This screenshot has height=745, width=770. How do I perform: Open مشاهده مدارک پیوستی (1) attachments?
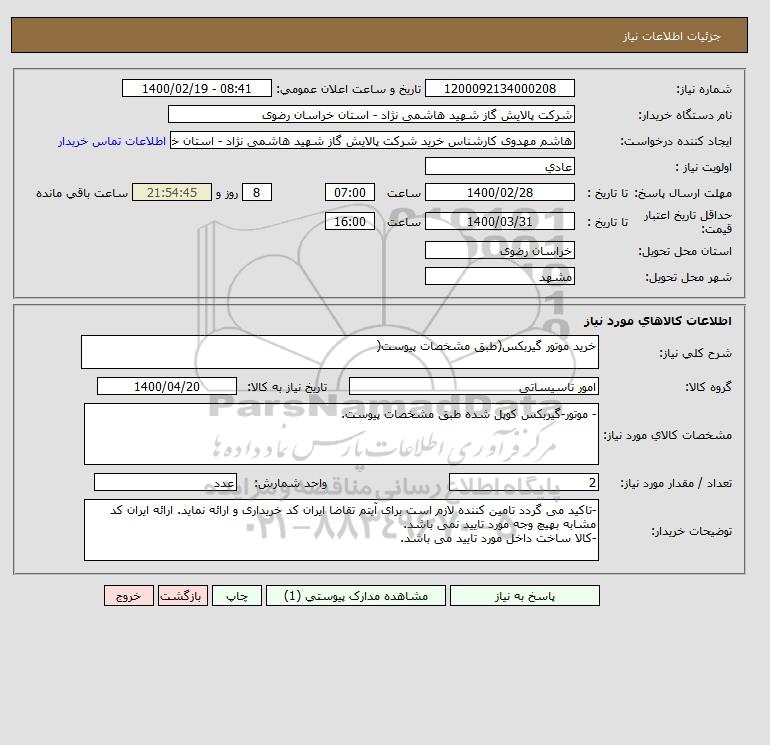point(356,595)
